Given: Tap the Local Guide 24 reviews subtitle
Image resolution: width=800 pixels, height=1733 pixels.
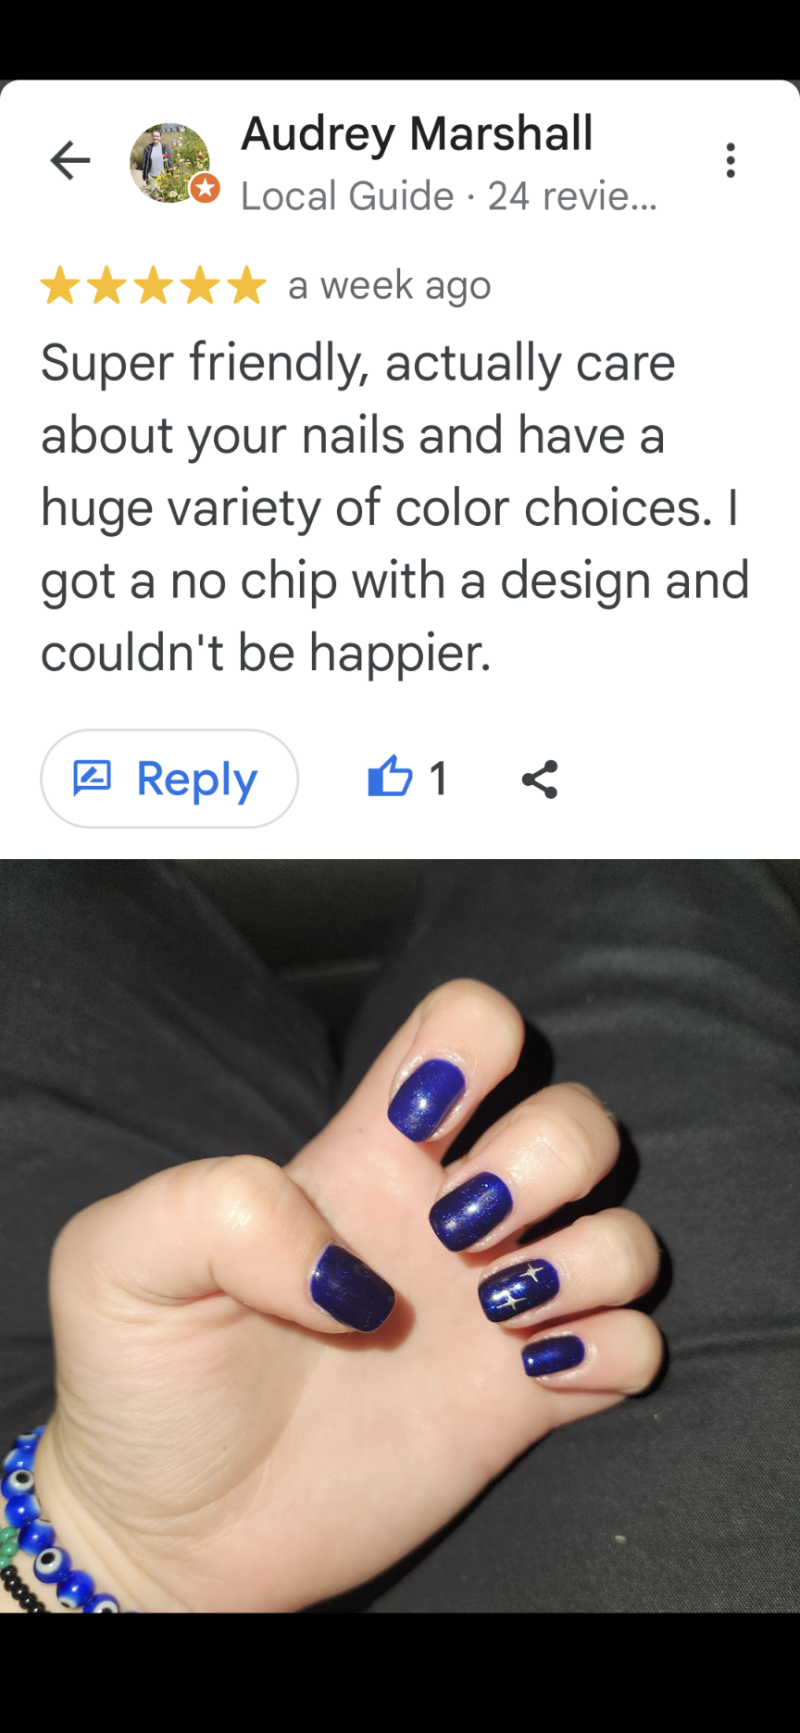Looking at the screenshot, I should (x=449, y=196).
